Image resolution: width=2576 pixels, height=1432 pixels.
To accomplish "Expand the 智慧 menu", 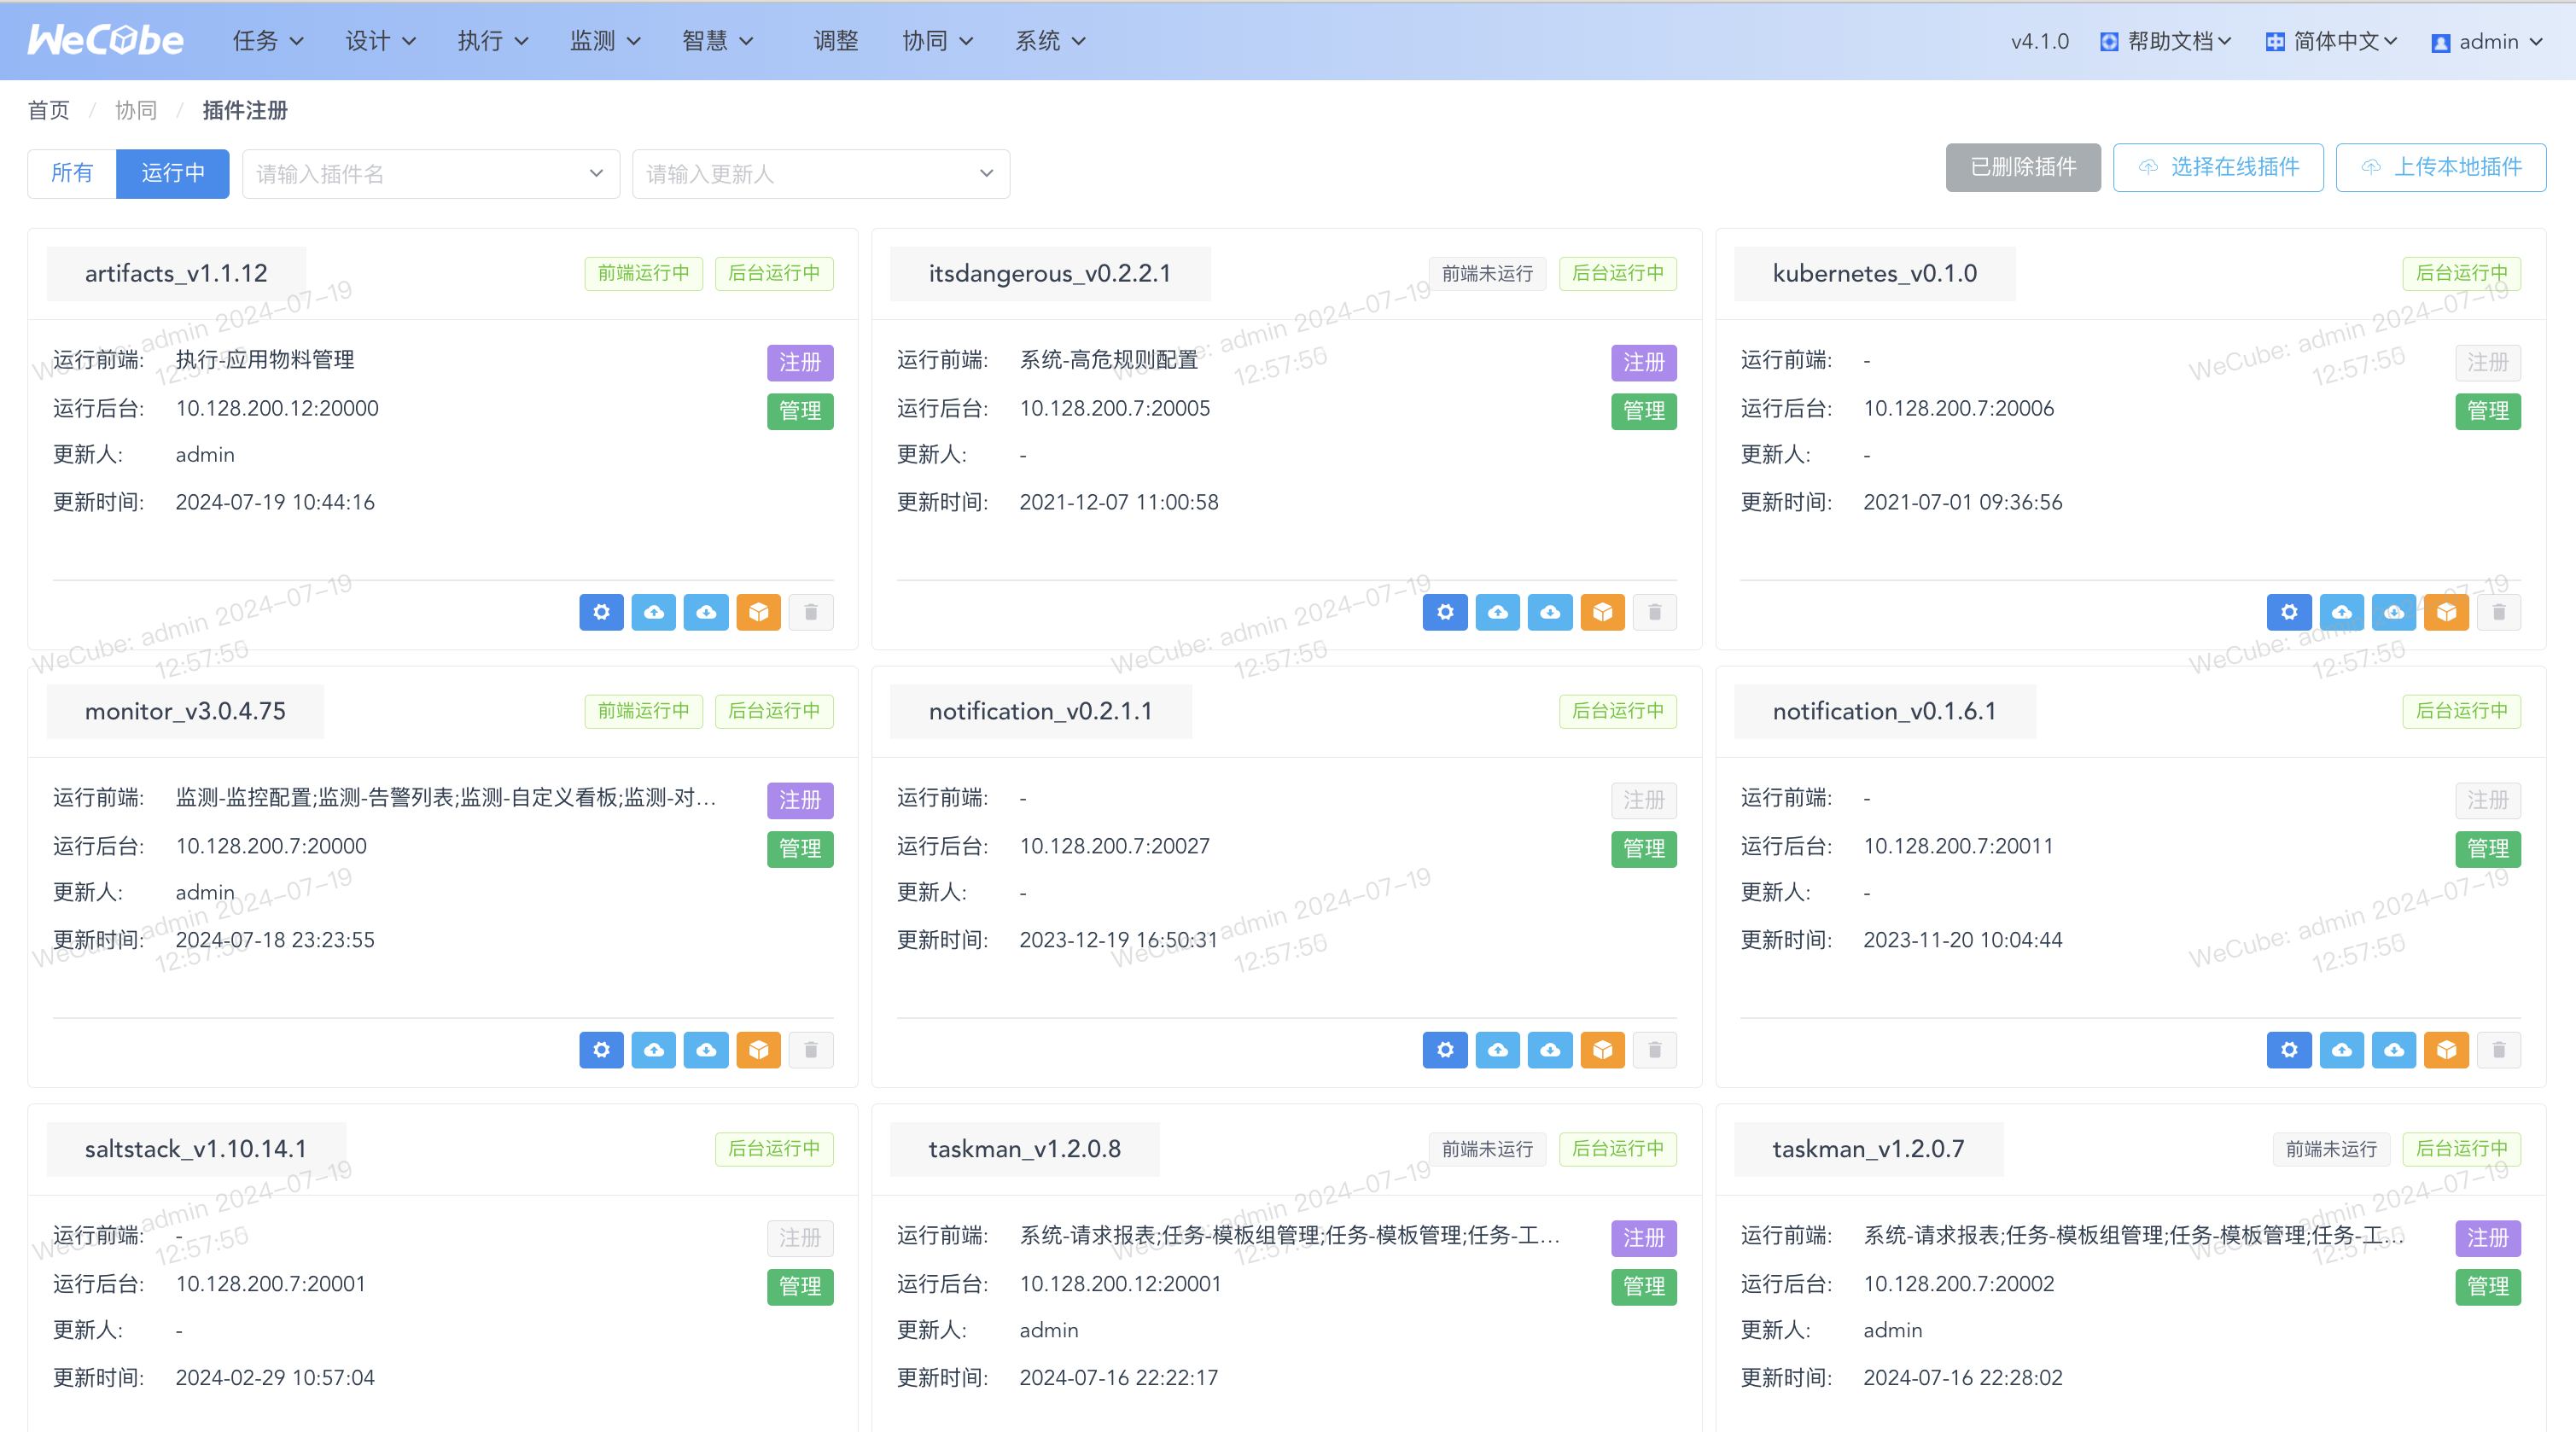I will (717, 41).
